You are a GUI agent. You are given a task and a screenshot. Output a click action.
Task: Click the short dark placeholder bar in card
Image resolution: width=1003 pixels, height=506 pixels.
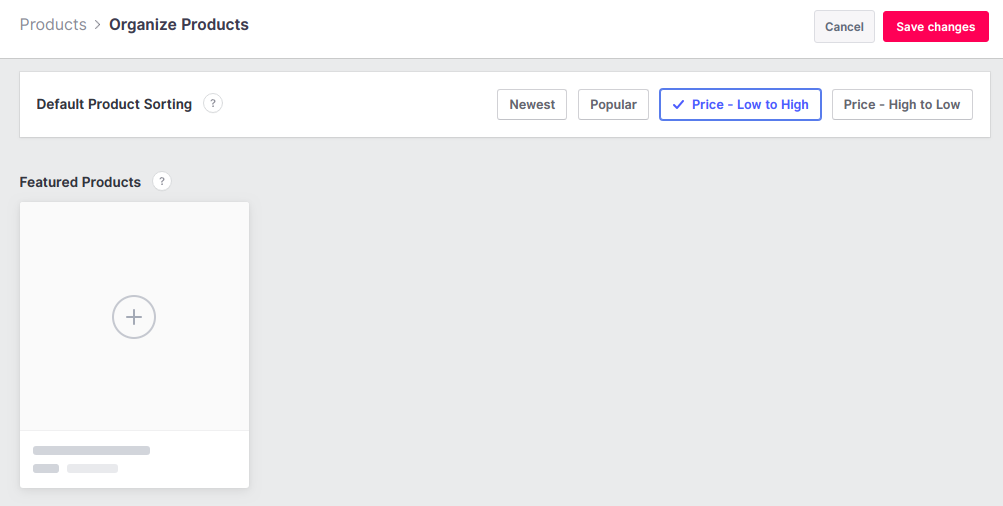pyautogui.click(x=46, y=468)
